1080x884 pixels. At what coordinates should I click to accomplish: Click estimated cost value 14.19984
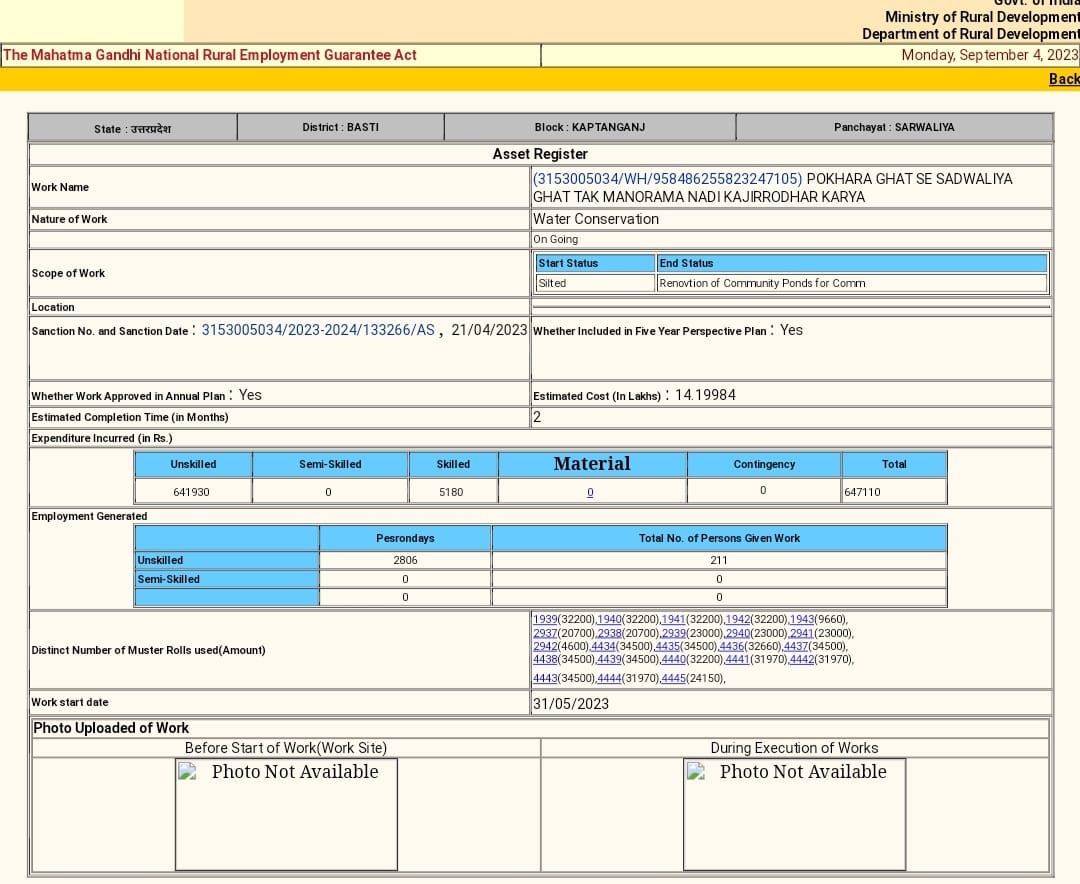[x=705, y=395]
